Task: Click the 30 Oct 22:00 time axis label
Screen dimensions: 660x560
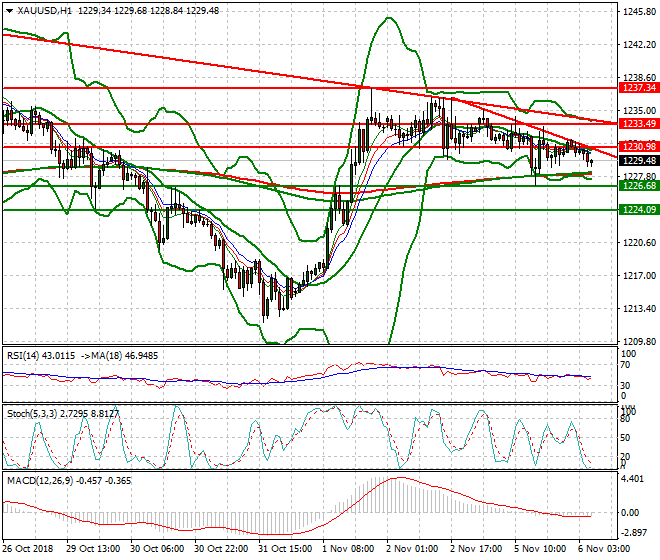Action: (221, 549)
